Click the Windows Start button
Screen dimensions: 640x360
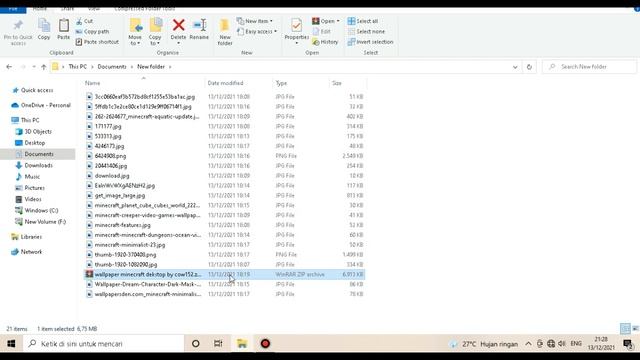[x=11, y=344]
